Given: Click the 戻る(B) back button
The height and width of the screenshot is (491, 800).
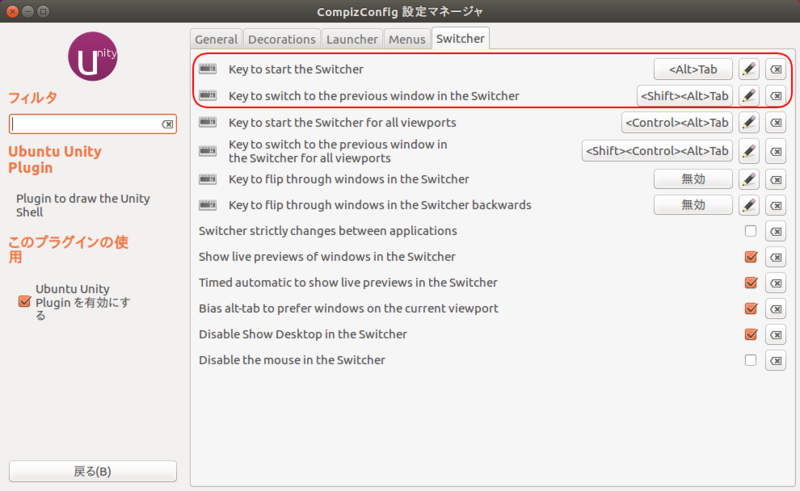Looking at the screenshot, I should click(93, 471).
